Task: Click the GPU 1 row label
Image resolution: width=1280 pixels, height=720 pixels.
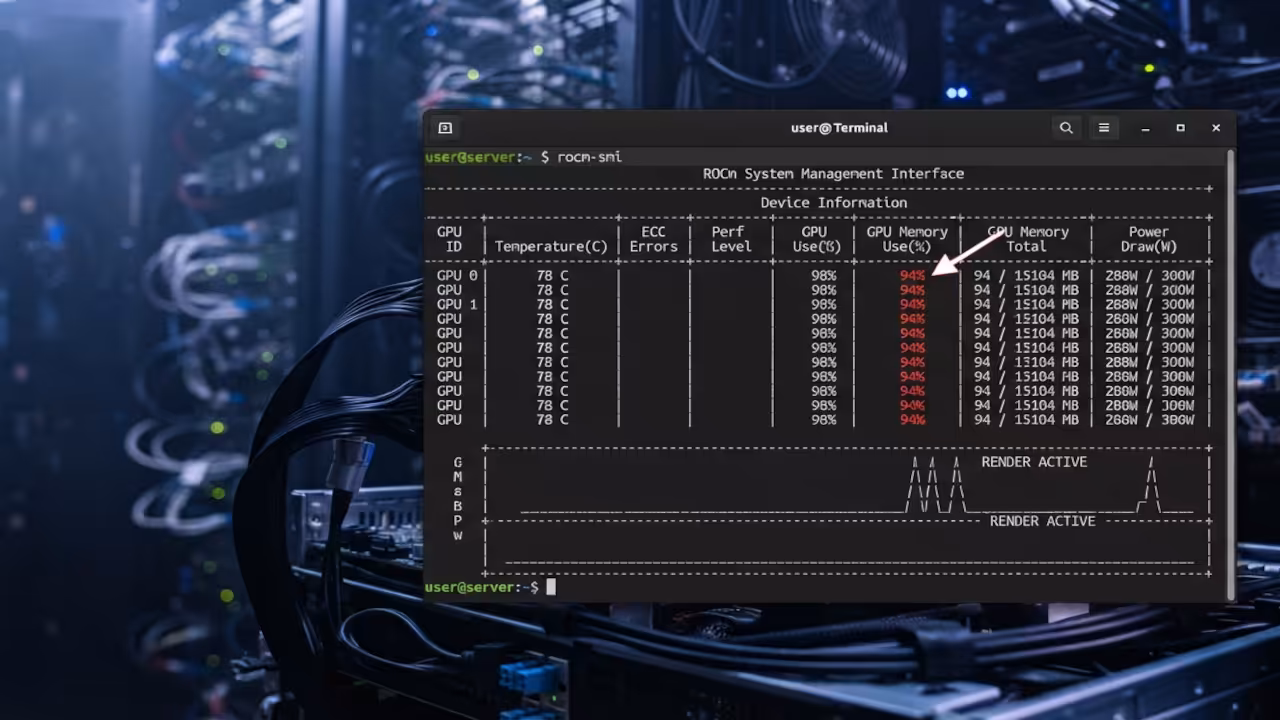Action: (456, 305)
